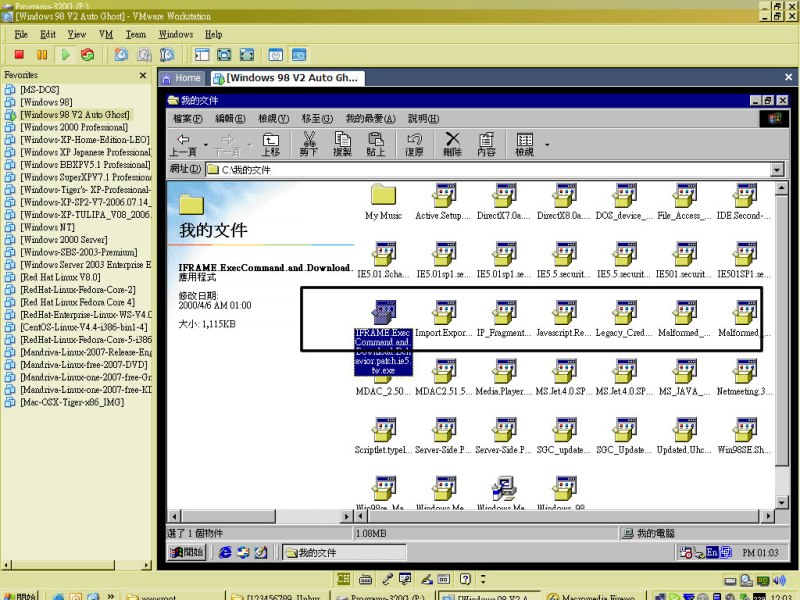Click the VMware red Power Off button
This screenshot has height=600, width=800.
point(19,54)
